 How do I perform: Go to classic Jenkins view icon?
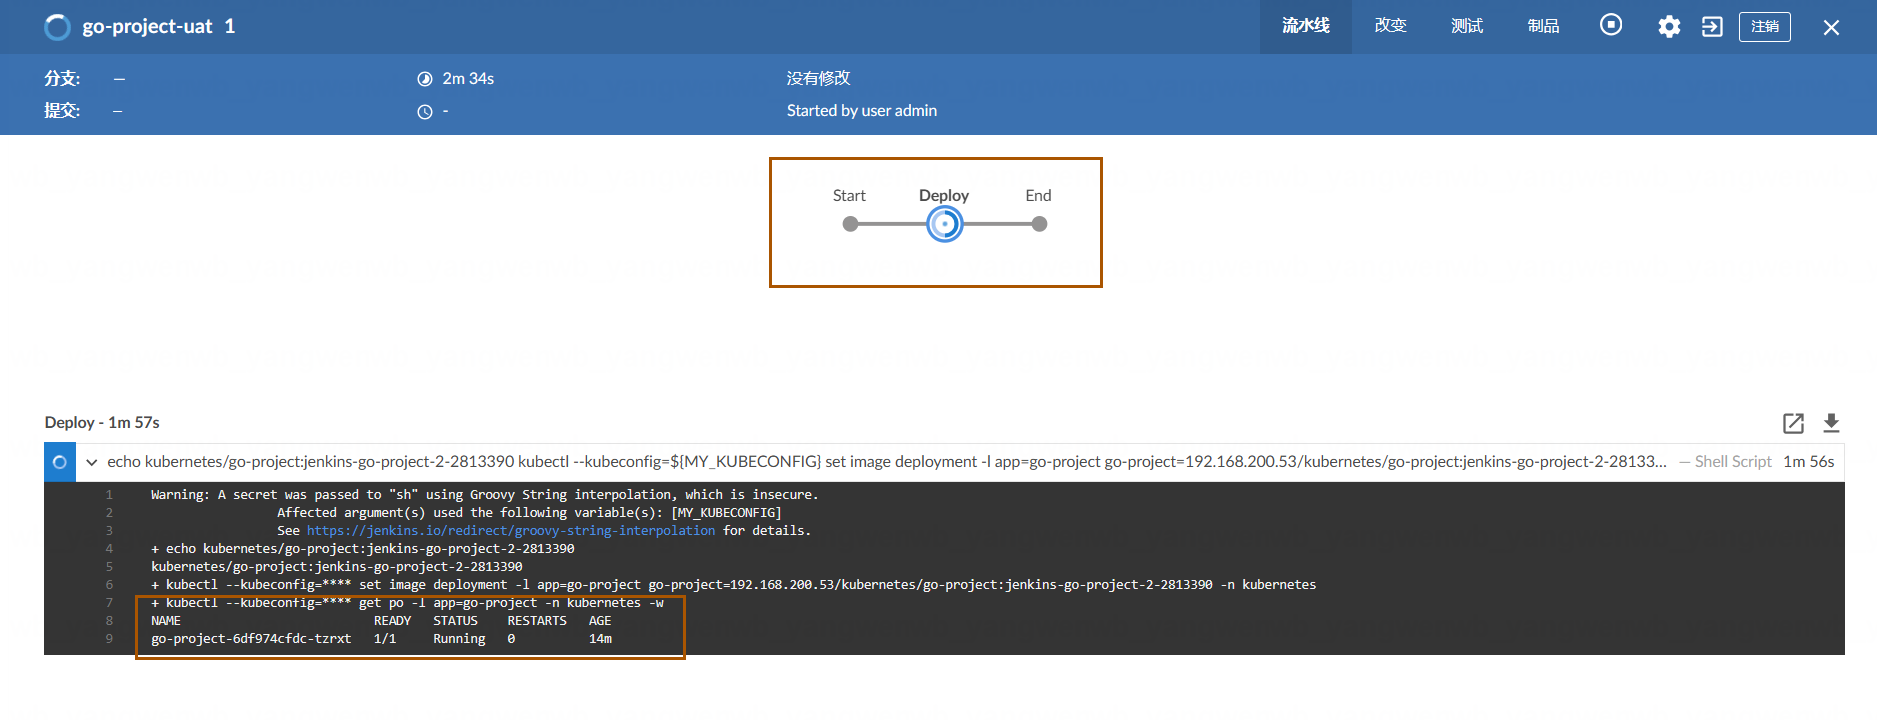(1712, 27)
